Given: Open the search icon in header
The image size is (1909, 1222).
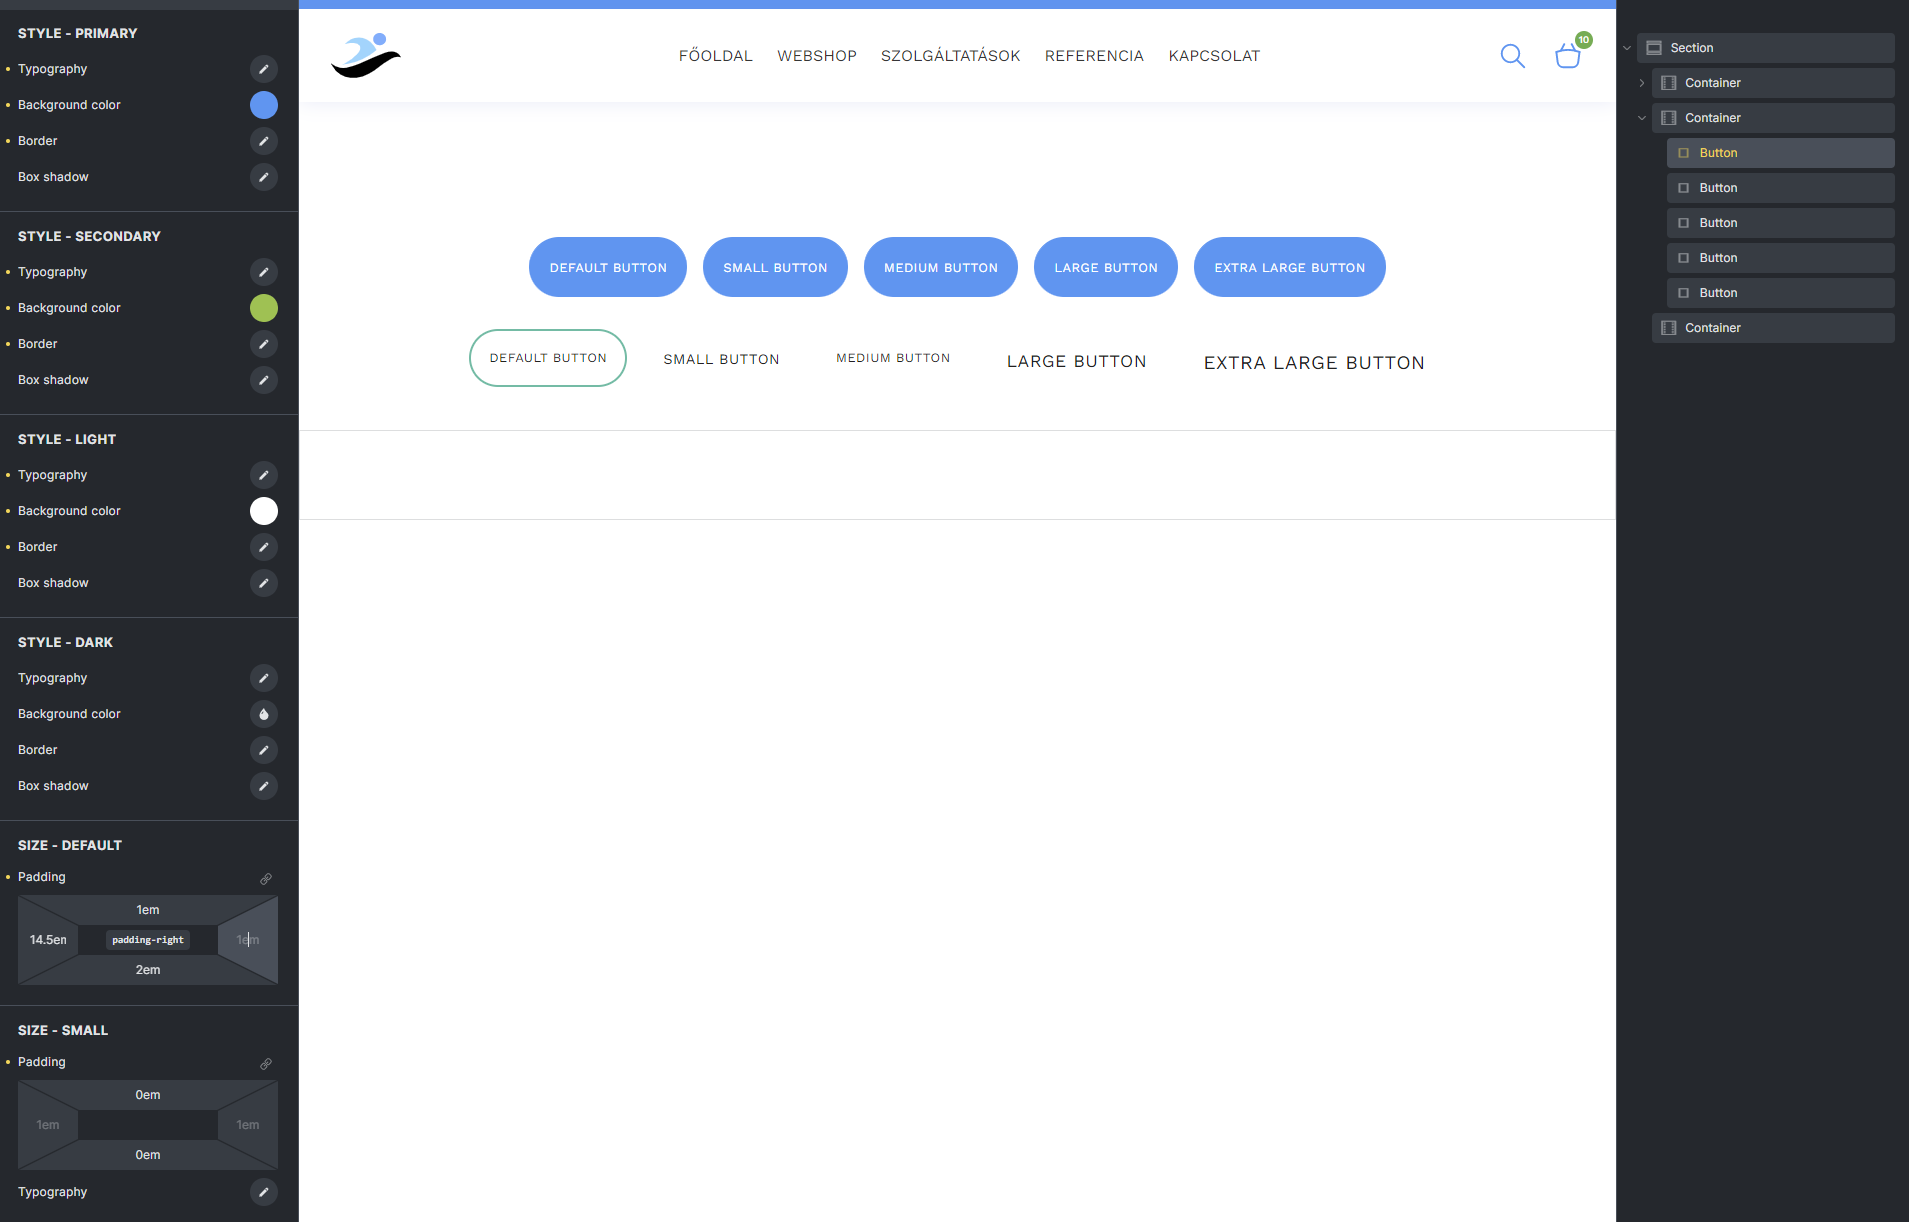Looking at the screenshot, I should coord(1513,56).
